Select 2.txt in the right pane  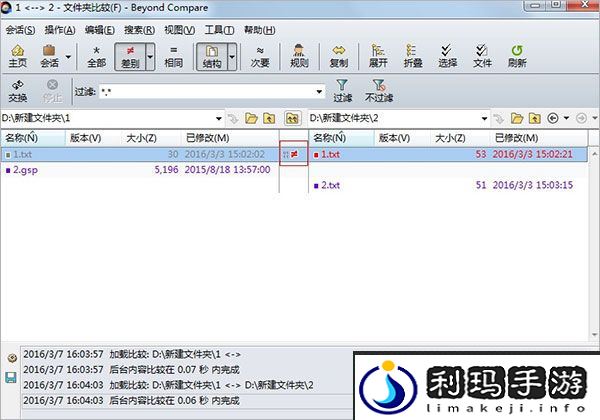tap(448, 185)
